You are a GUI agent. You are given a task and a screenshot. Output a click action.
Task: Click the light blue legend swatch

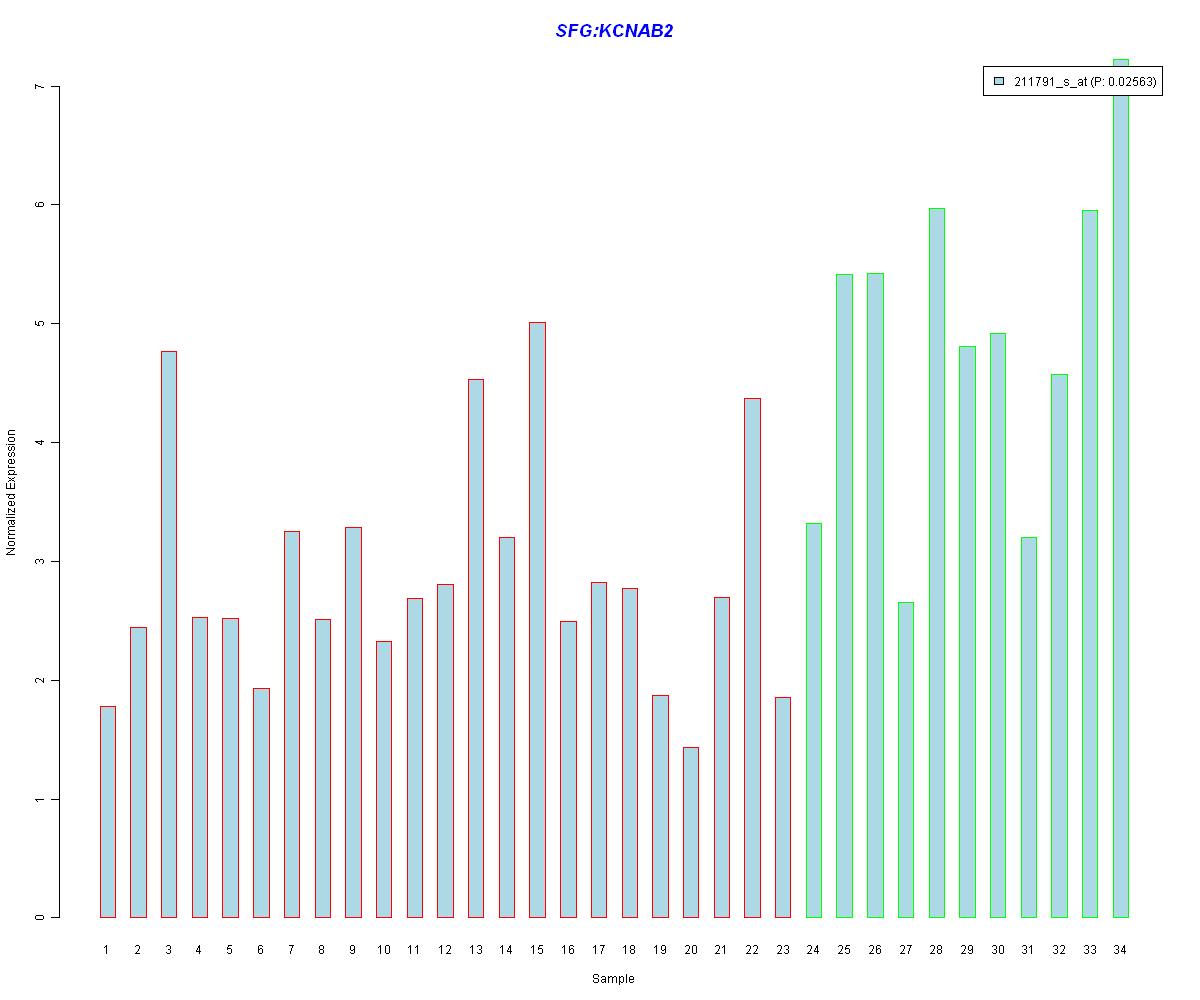pyautogui.click(x=998, y=82)
